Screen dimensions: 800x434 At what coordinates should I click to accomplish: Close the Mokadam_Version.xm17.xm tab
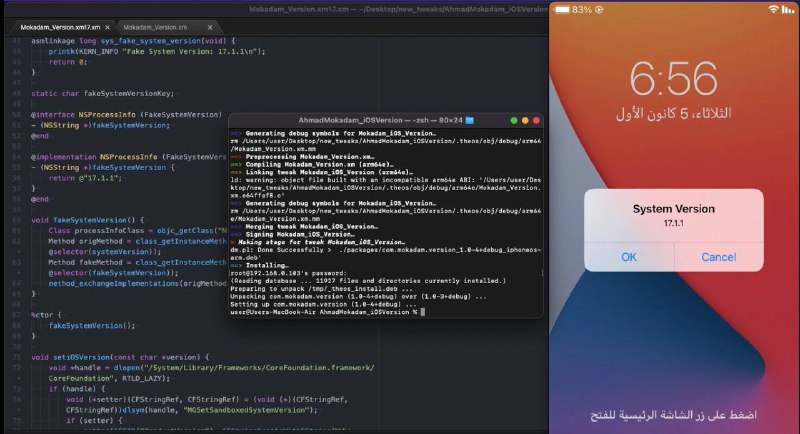[x=107, y=28]
